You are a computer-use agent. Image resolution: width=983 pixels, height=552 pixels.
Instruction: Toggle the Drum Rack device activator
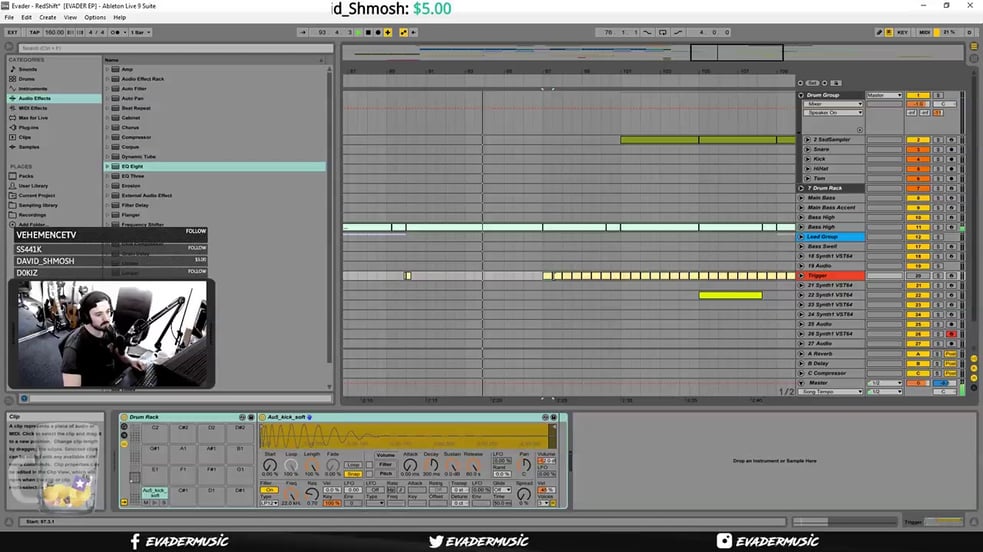click(x=124, y=417)
